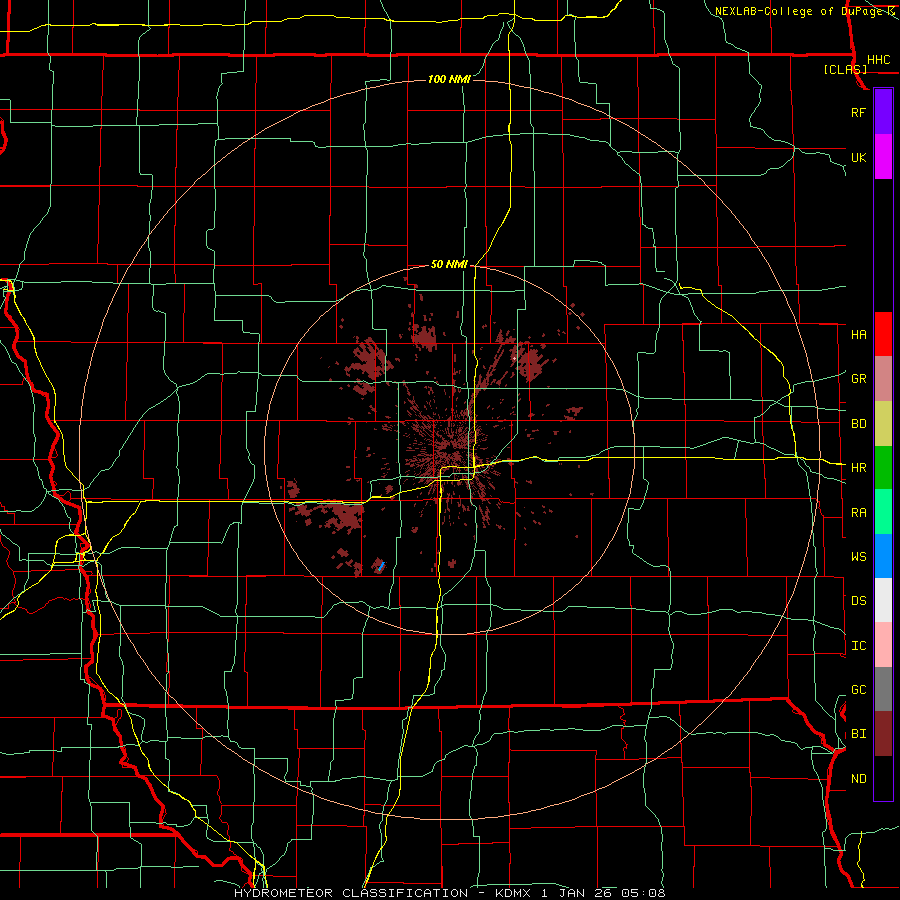Click the 50 NMI range ring label

pyautogui.click(x=449, y=265)
